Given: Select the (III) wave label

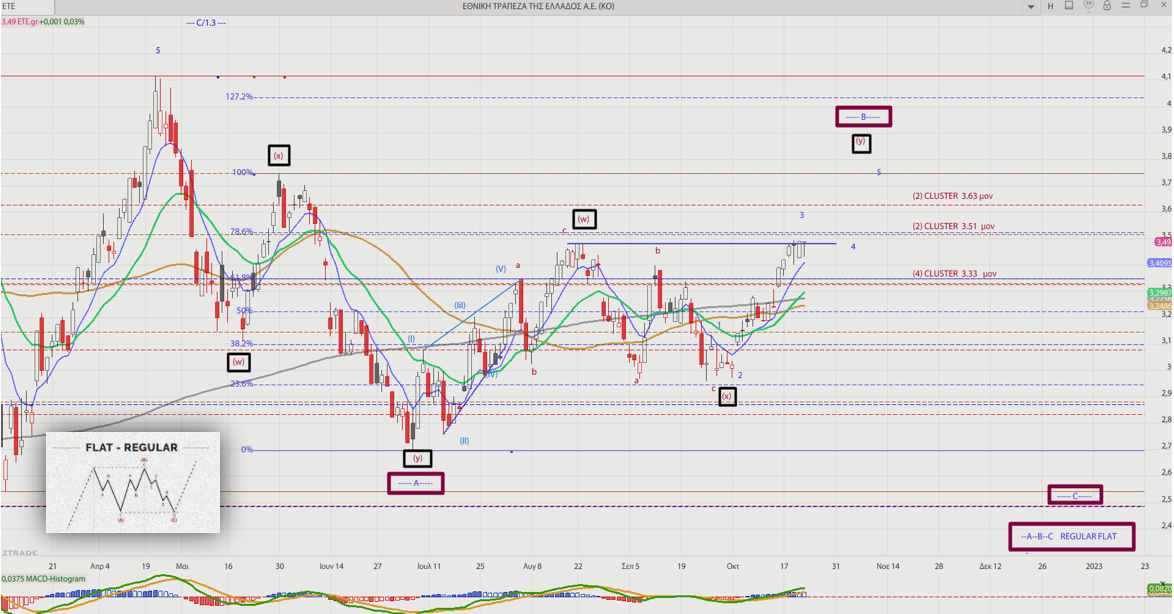Looking at the screenshot, I should click(460, 306).
